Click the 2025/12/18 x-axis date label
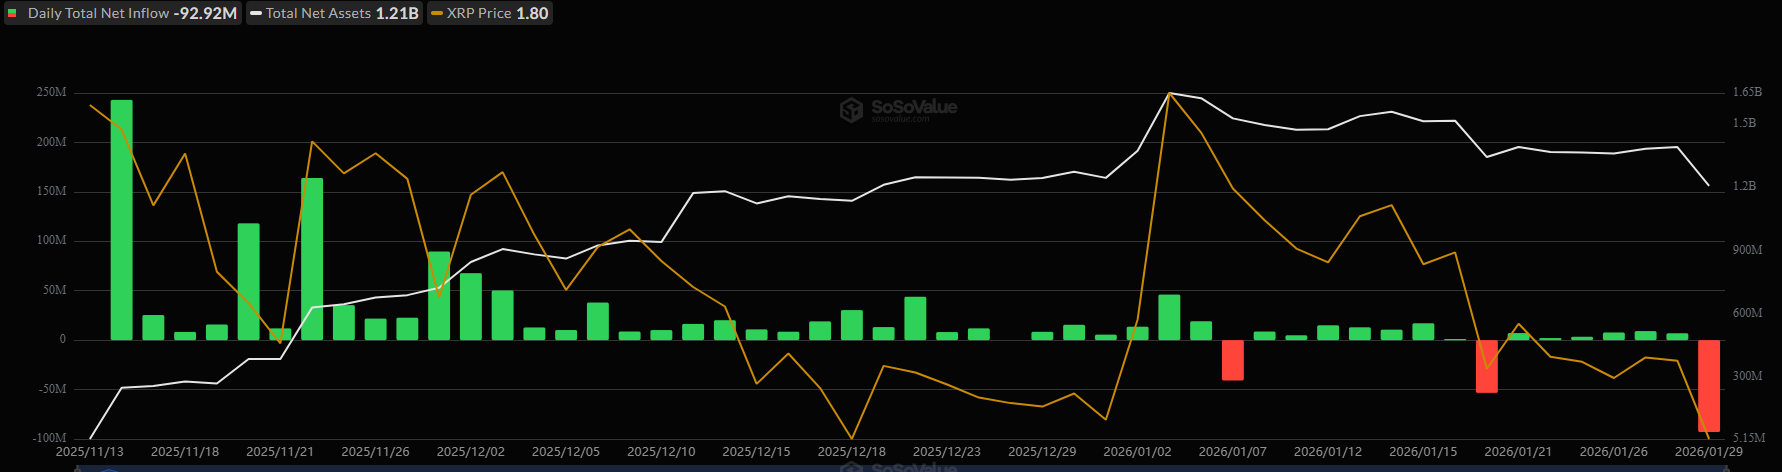The width and height of the screenshot is (1782, 472). 851,452
